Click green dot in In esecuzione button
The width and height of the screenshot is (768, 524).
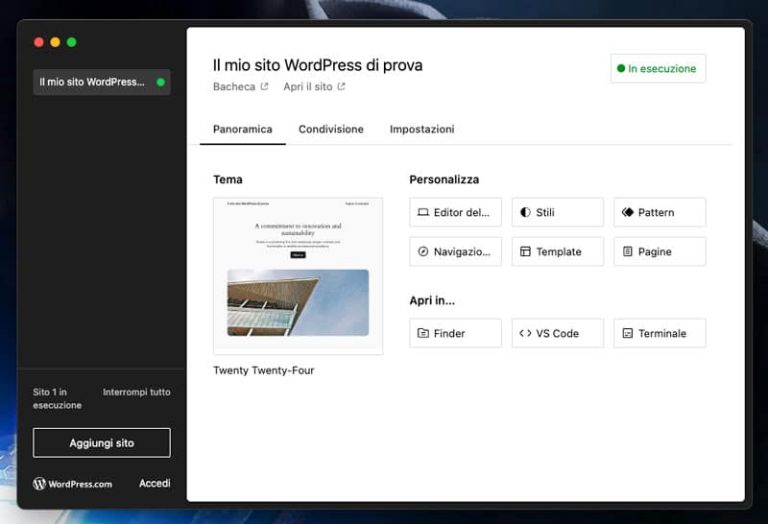(621, 69)
